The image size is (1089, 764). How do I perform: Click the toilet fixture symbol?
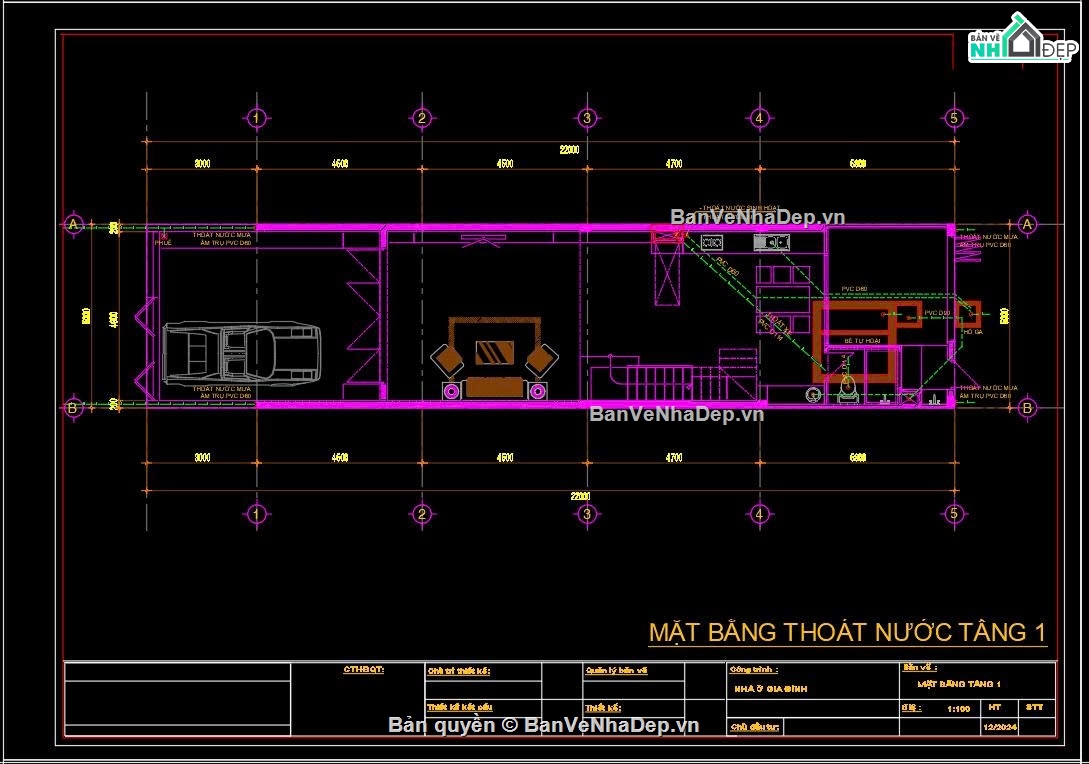tap(846, 388)
